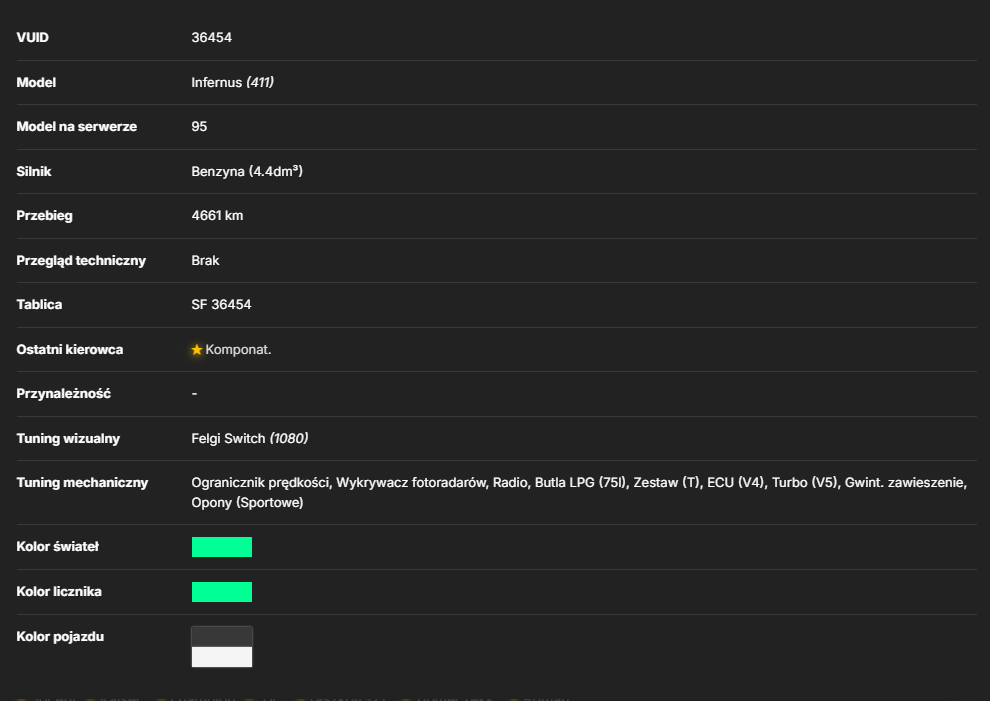The image size is (990, 701).
Task: Select the green Kolor licznika swatch
Action: pos(222,592)
